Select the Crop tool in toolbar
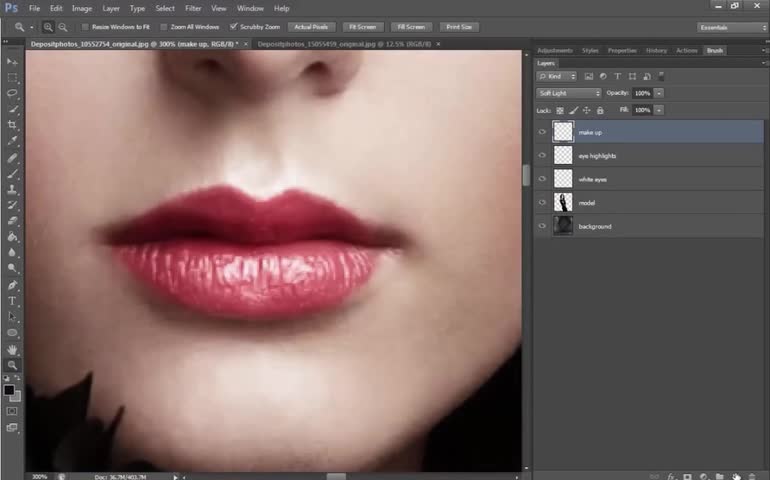This screenshot has height=480, width=770. 12,125
